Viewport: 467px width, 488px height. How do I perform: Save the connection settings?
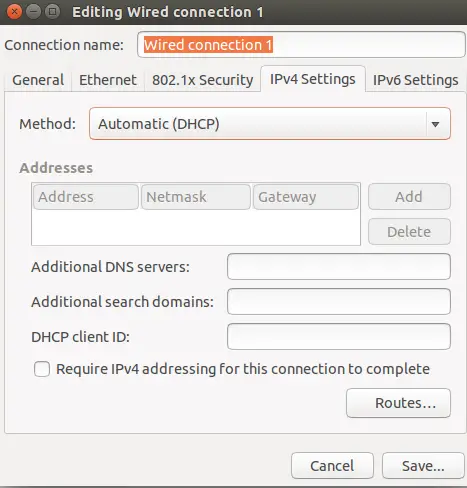click(423, 466)
